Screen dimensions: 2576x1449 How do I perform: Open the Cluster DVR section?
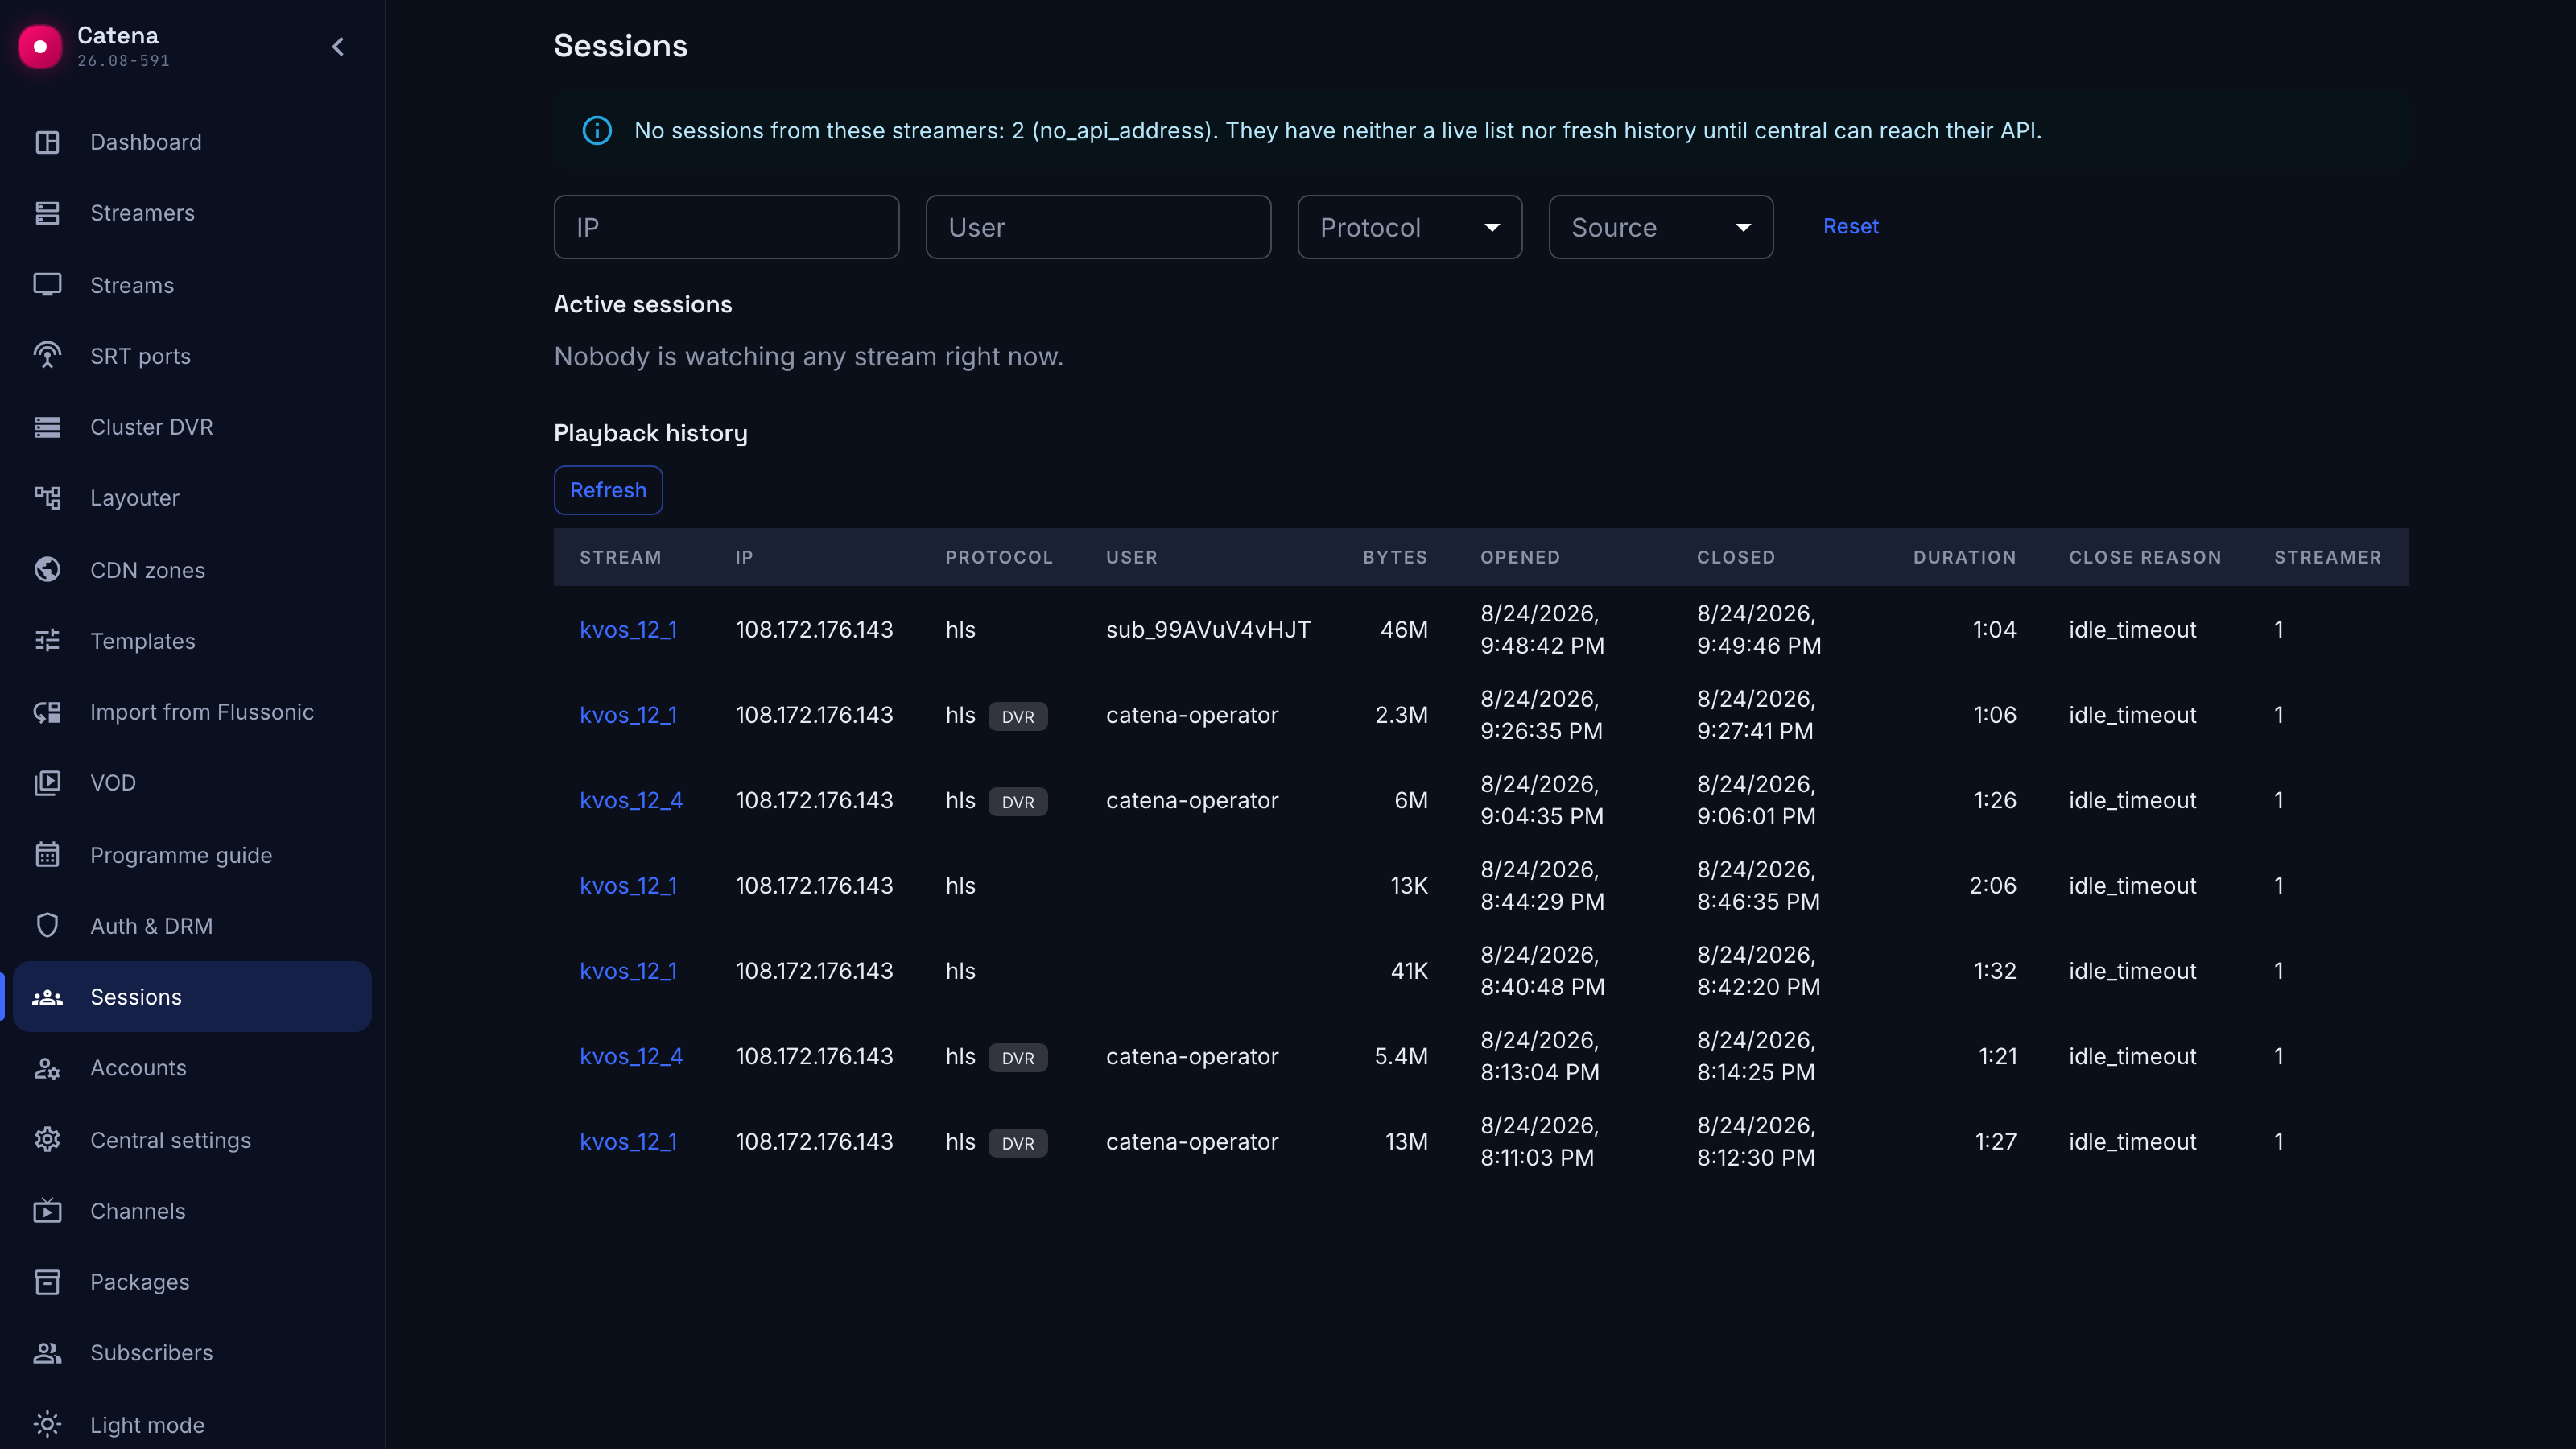192,427
